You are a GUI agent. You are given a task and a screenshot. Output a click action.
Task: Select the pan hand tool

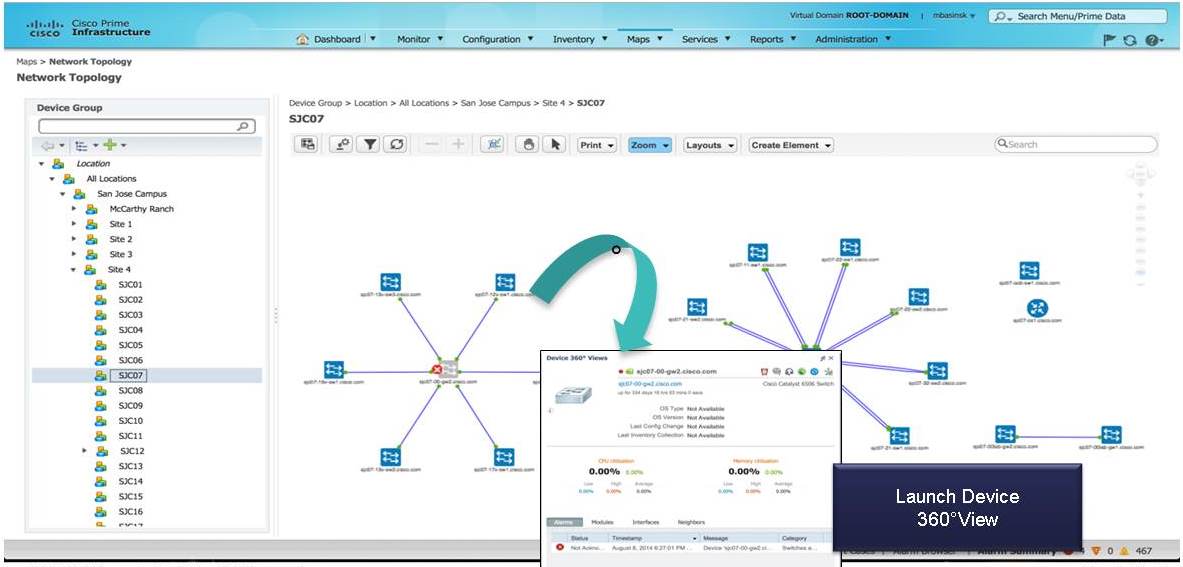coord(529,145)
